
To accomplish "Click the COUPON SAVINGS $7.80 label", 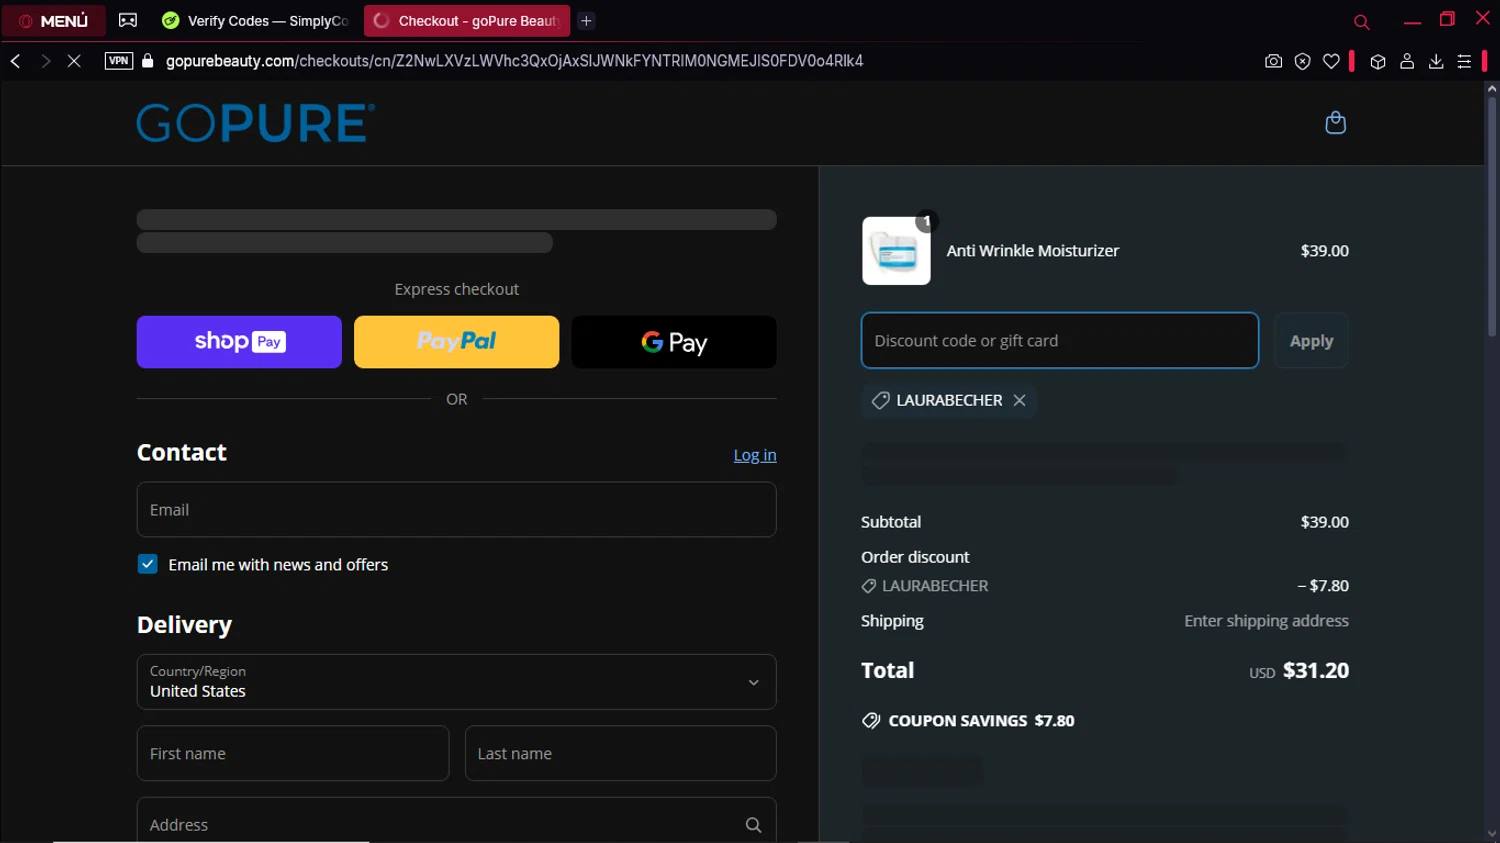I will tap(968, 721).
